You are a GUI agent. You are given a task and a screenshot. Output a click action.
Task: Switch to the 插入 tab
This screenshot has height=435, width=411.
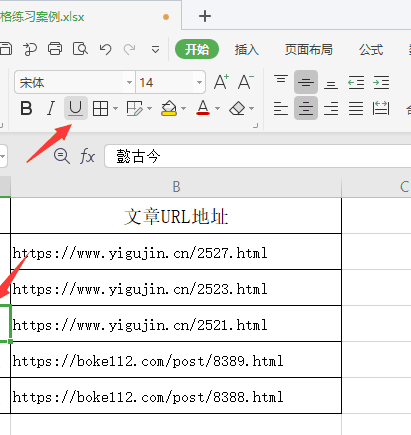coord(246,50)
